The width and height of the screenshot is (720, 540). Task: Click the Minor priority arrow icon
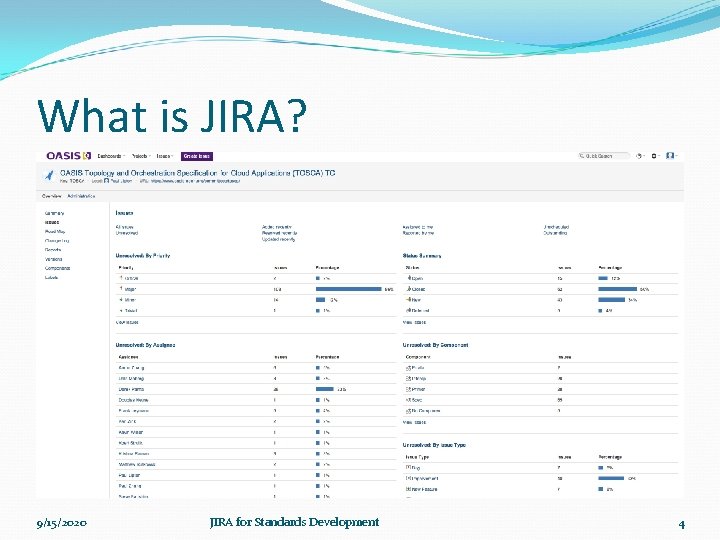(x=121, y=299)
